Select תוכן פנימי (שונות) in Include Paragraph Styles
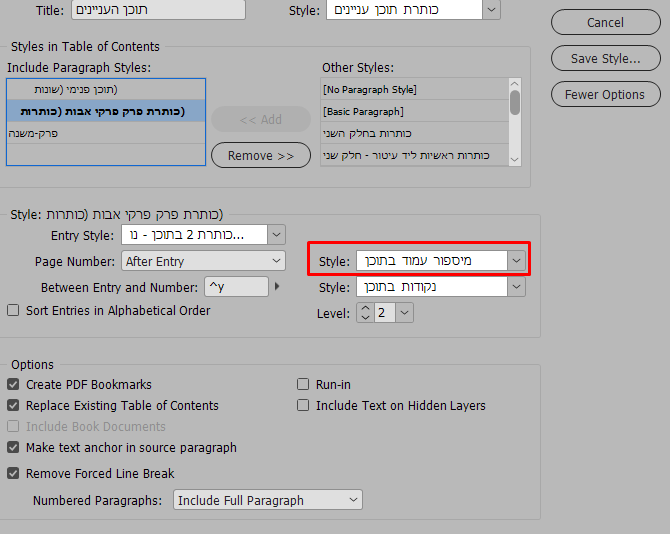The width and height of the screenshot is (670, 534). (106, 89)
